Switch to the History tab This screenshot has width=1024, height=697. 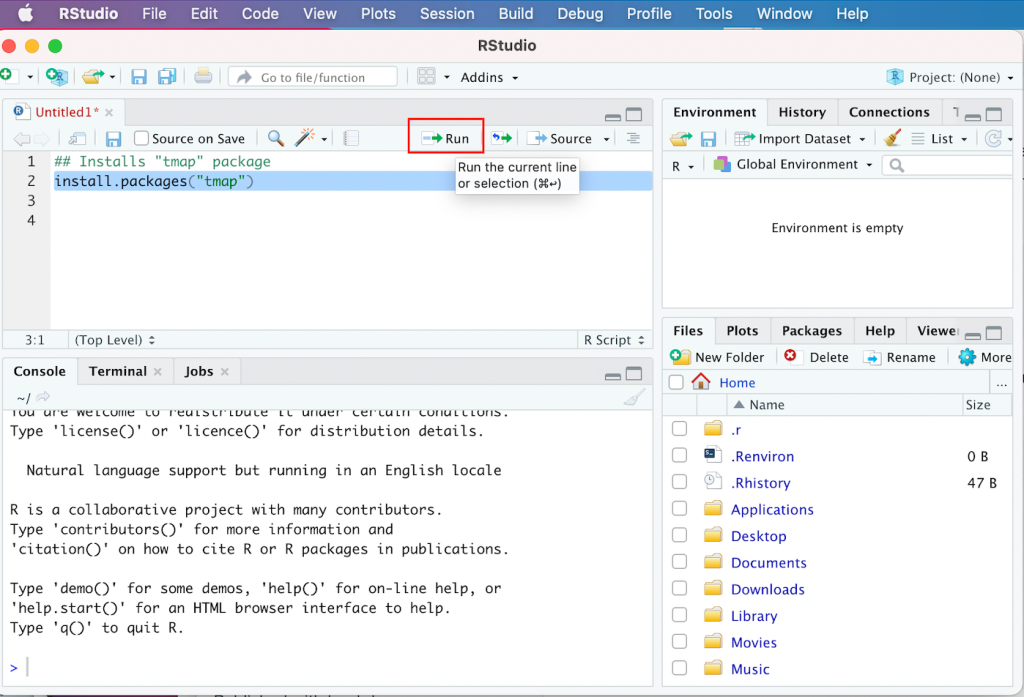(x=802, y=112)
